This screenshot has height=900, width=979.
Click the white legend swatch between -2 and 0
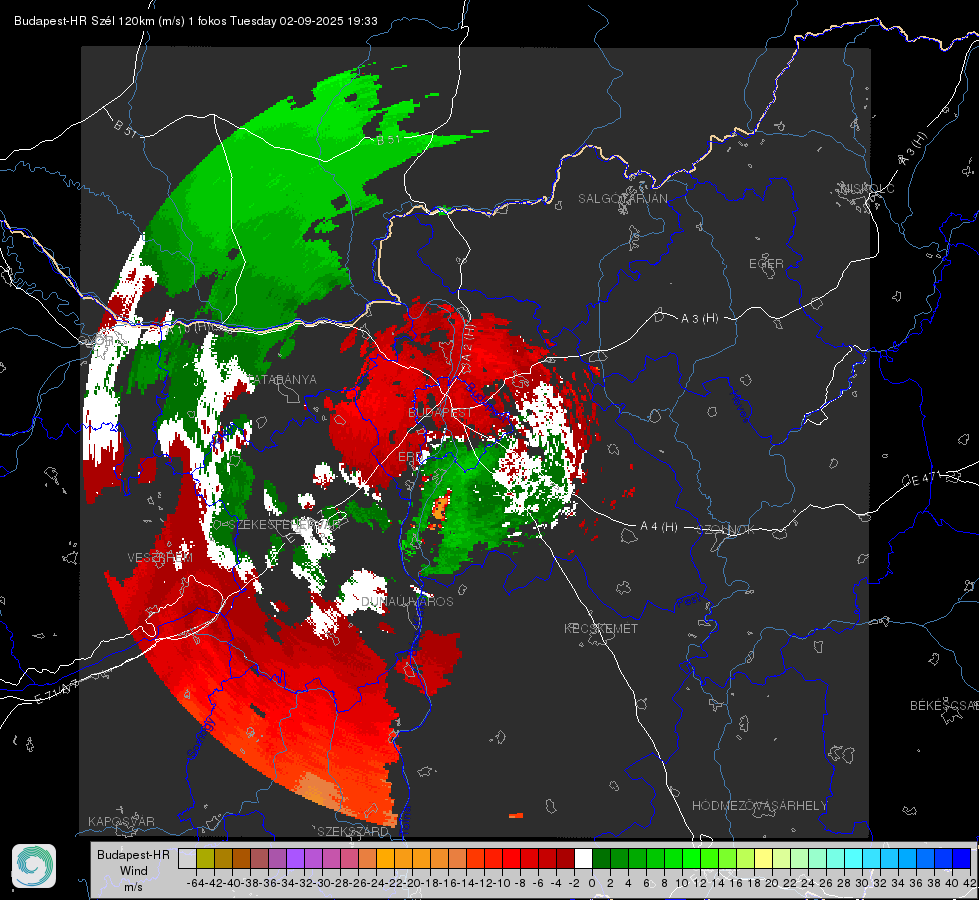583,859
